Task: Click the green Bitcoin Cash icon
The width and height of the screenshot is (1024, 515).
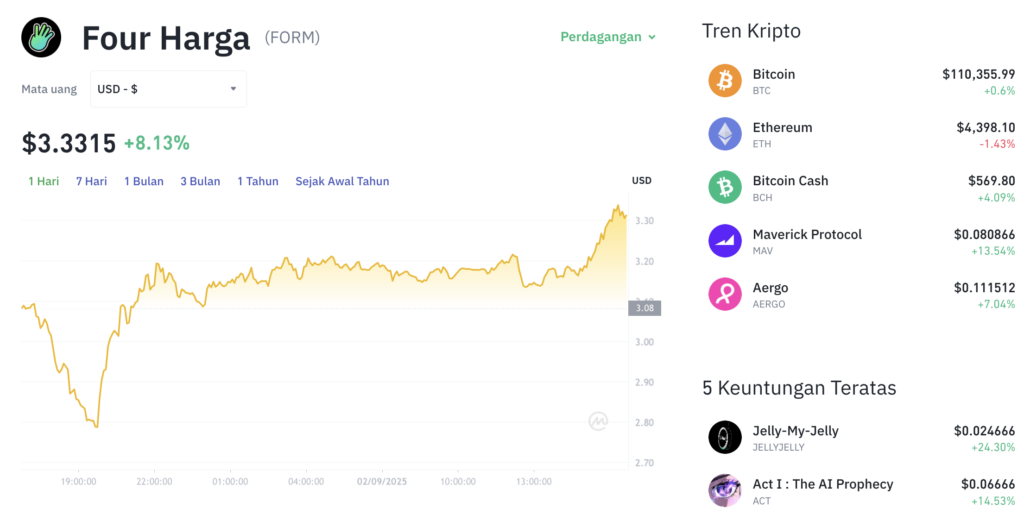Action: (725, 187)
